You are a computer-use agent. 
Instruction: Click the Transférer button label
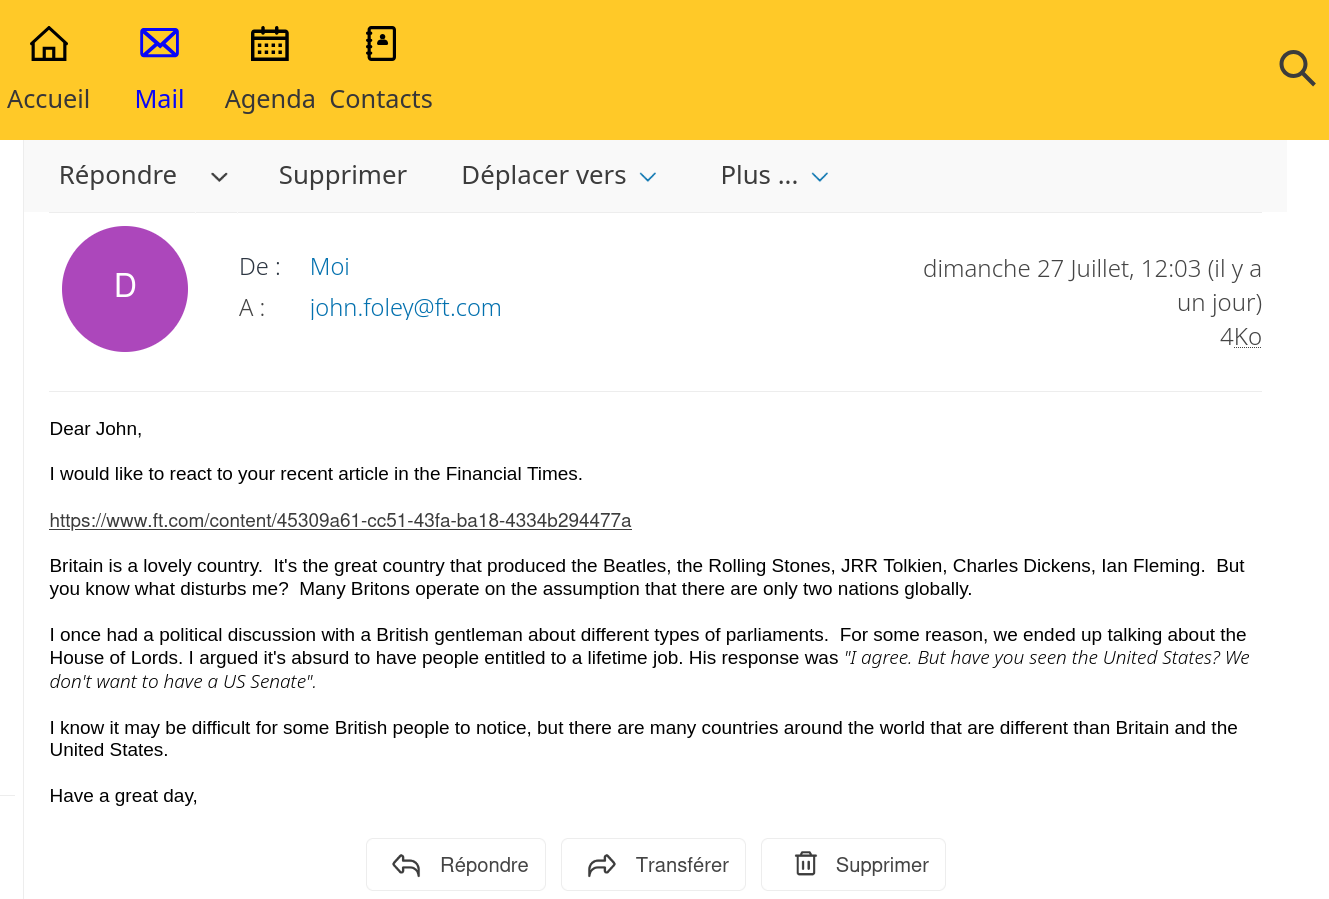[x=682, y=865]
